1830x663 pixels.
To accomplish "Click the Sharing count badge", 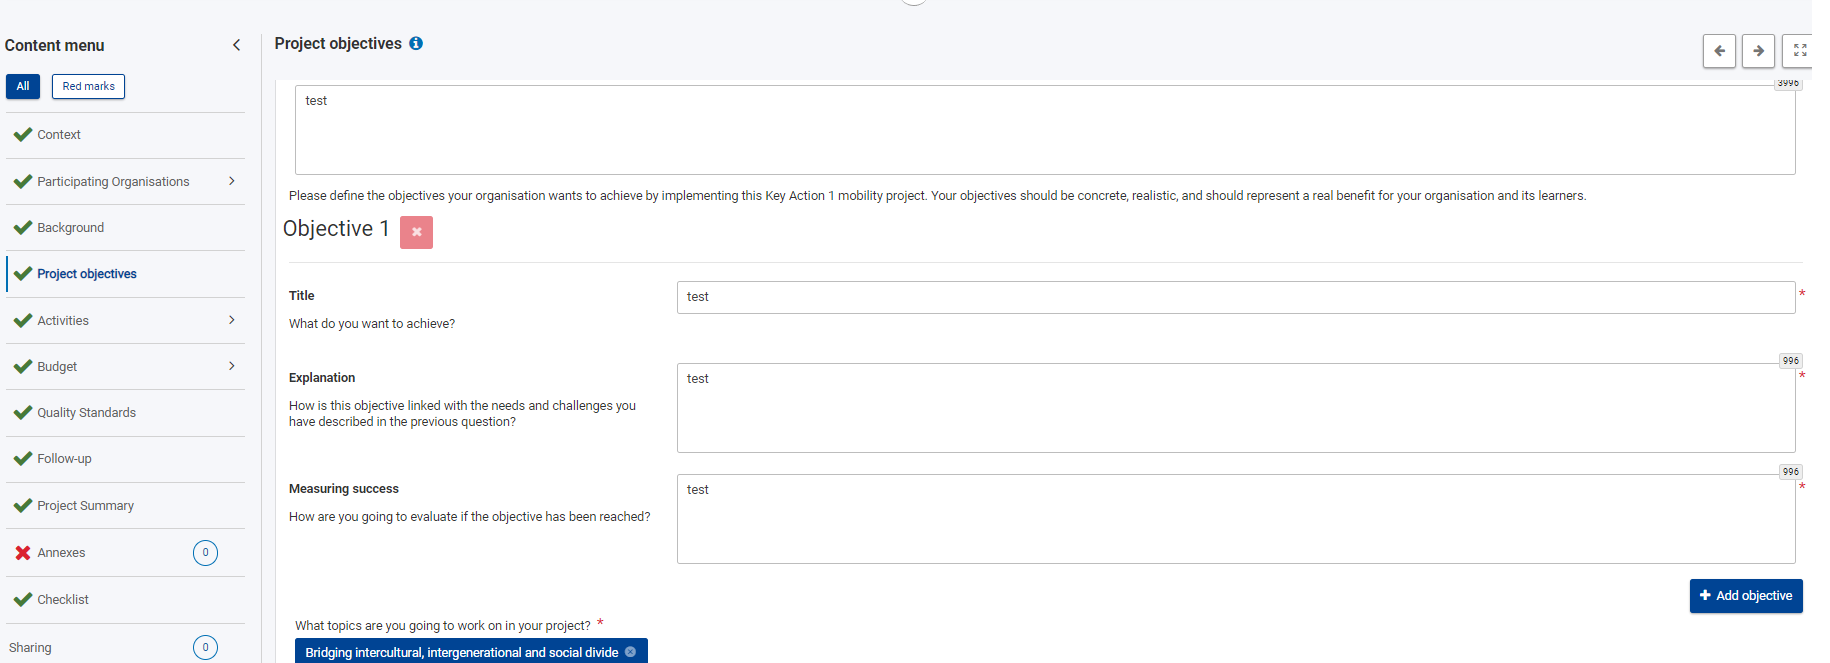I will click(x=205, y=647).
